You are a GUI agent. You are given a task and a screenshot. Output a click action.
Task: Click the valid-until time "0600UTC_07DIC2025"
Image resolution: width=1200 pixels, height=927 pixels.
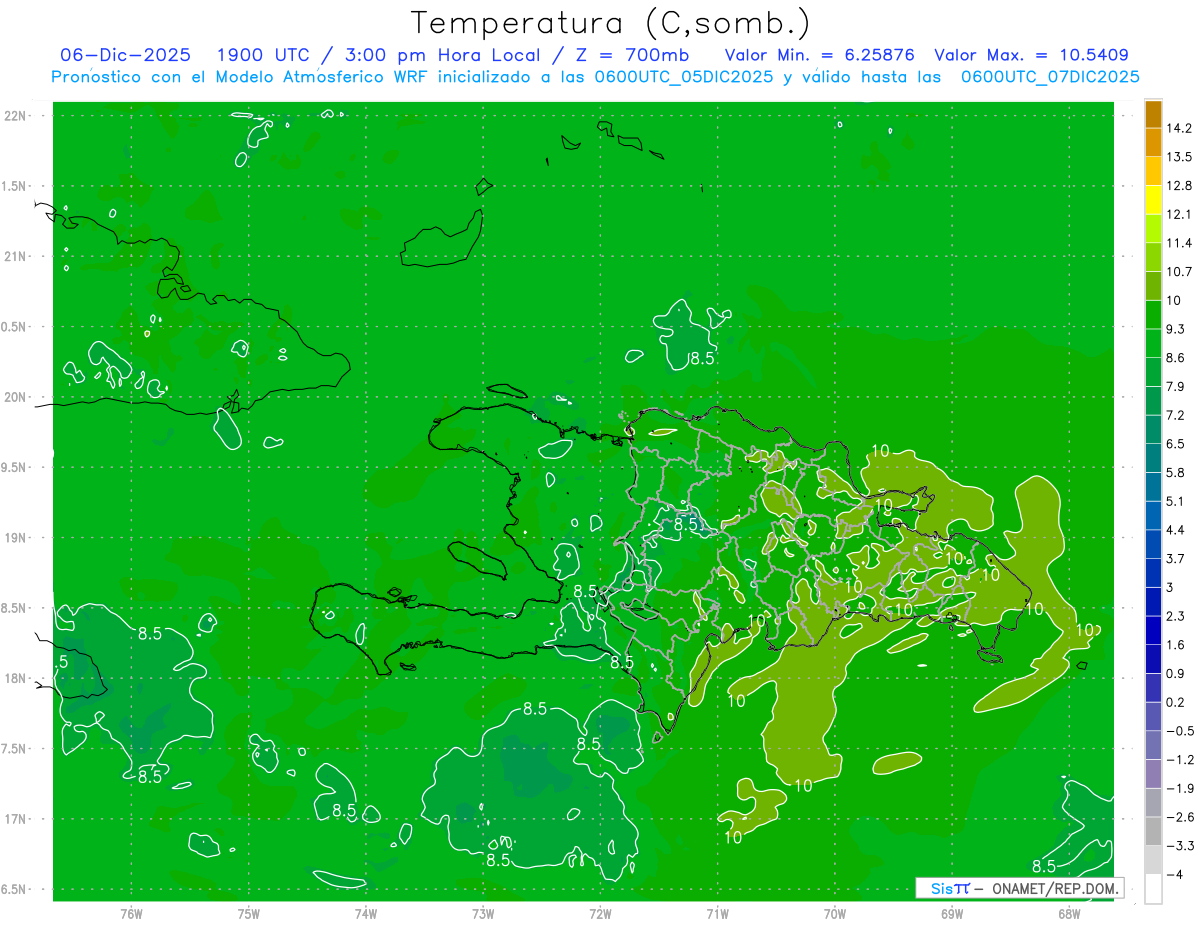[1050, 77]
